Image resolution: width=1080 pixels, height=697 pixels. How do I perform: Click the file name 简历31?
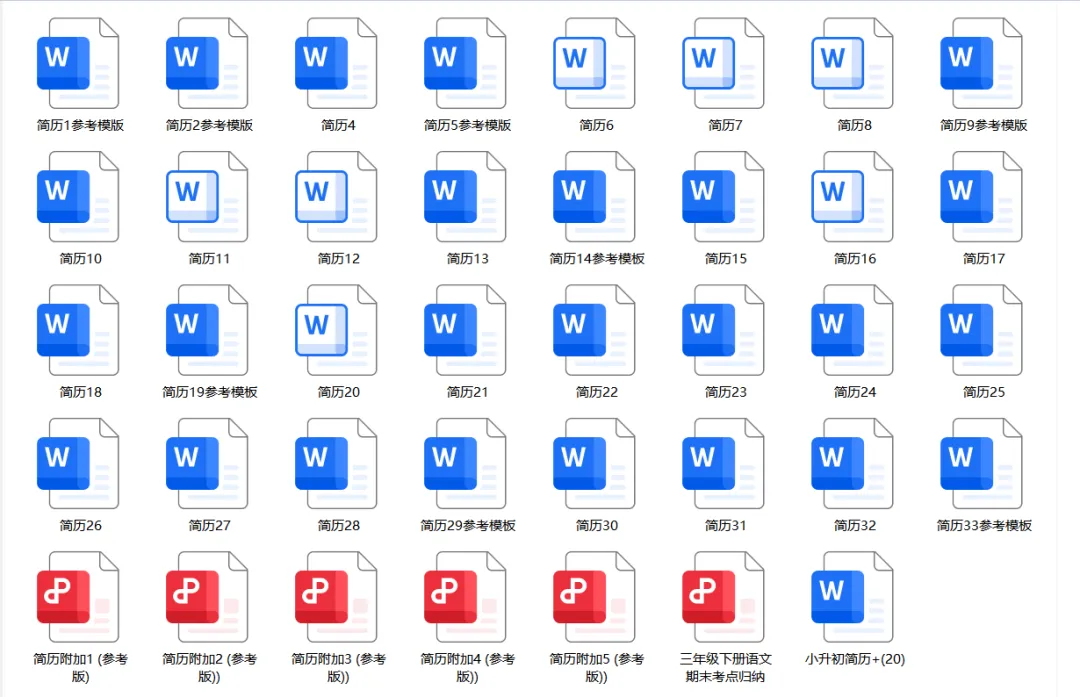point(726,526)
